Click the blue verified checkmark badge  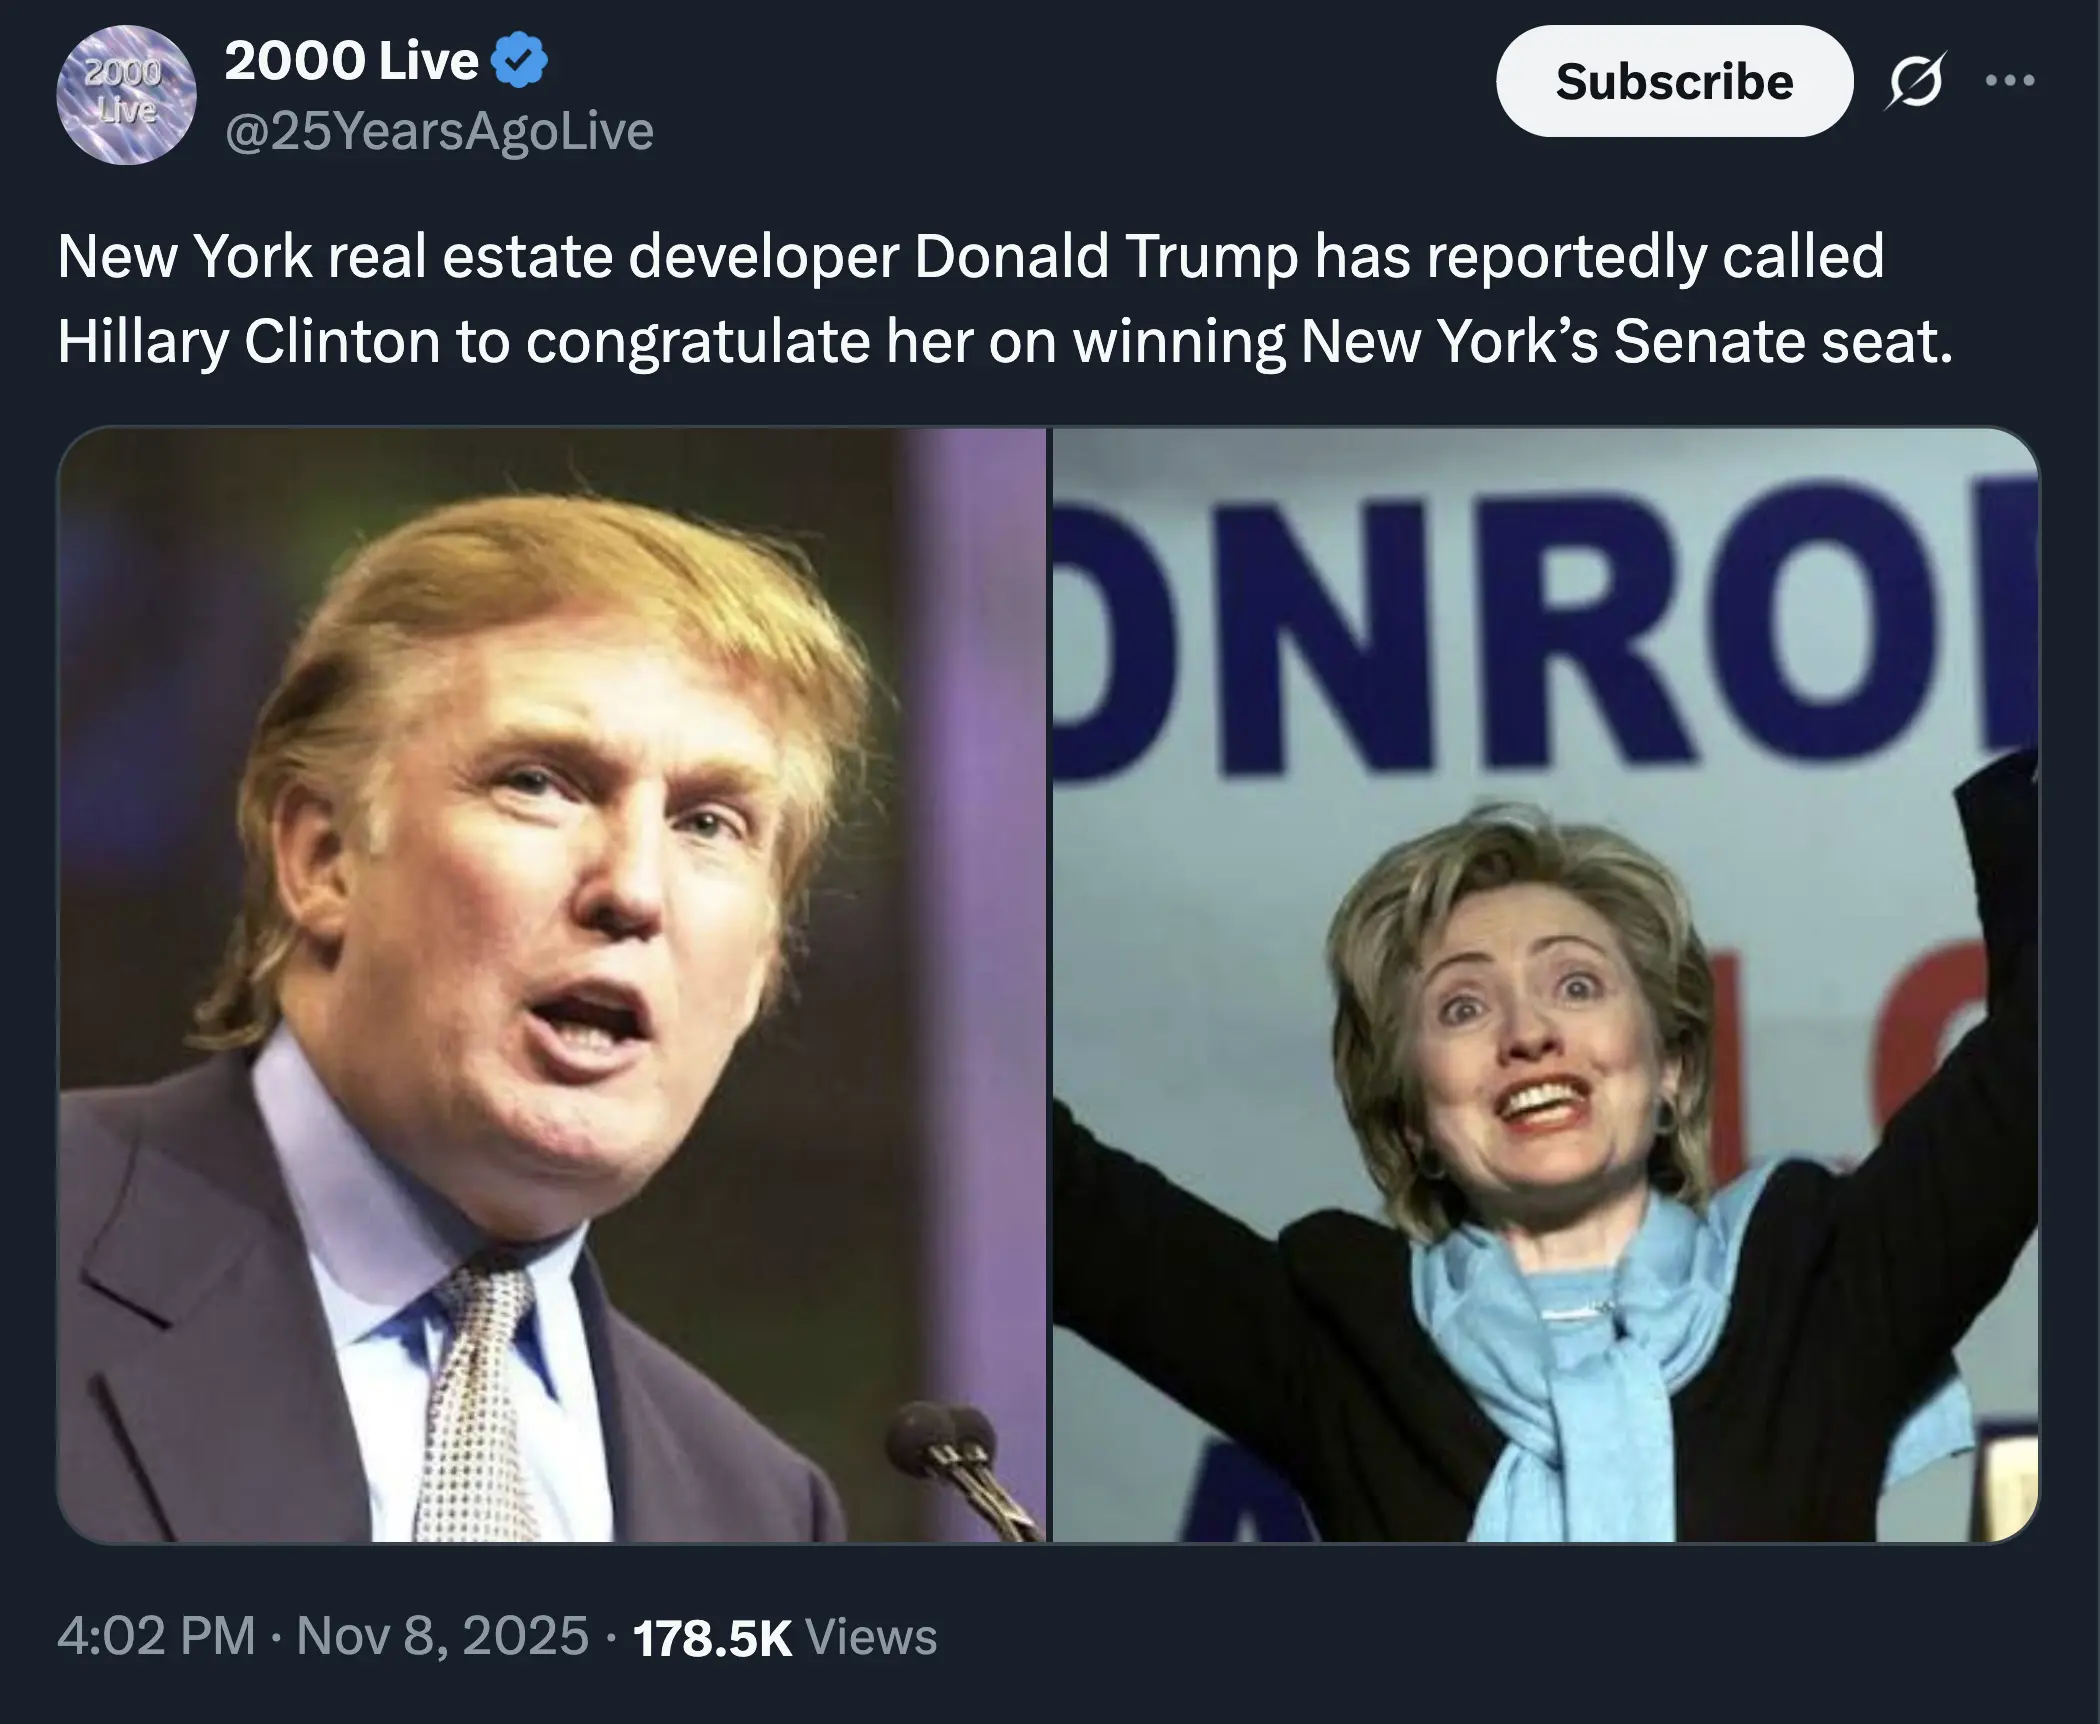click(521, 61)
